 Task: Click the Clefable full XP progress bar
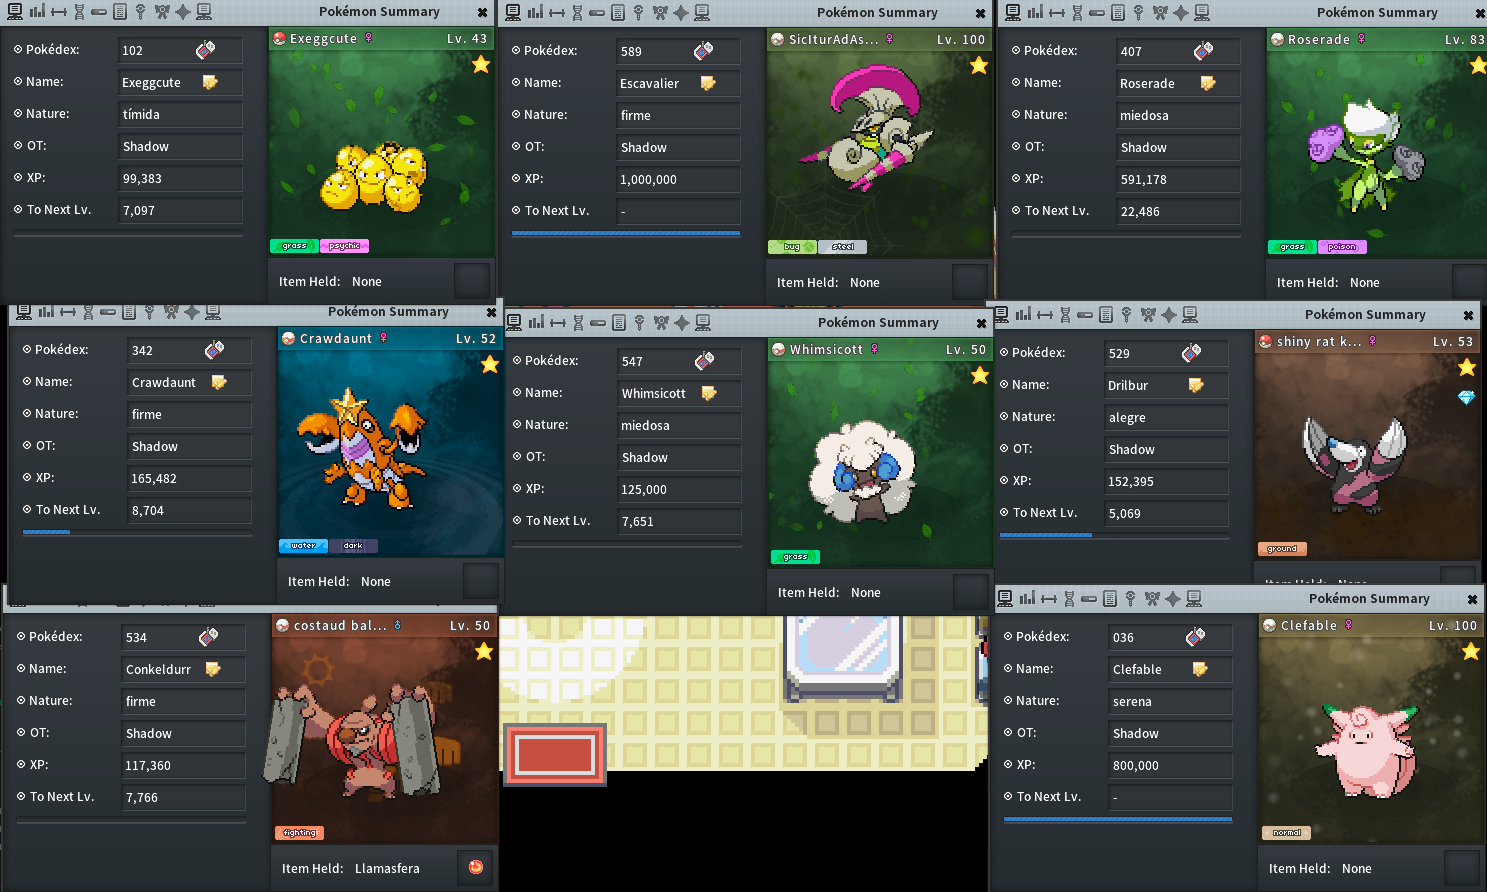[x=1118, y=820]
